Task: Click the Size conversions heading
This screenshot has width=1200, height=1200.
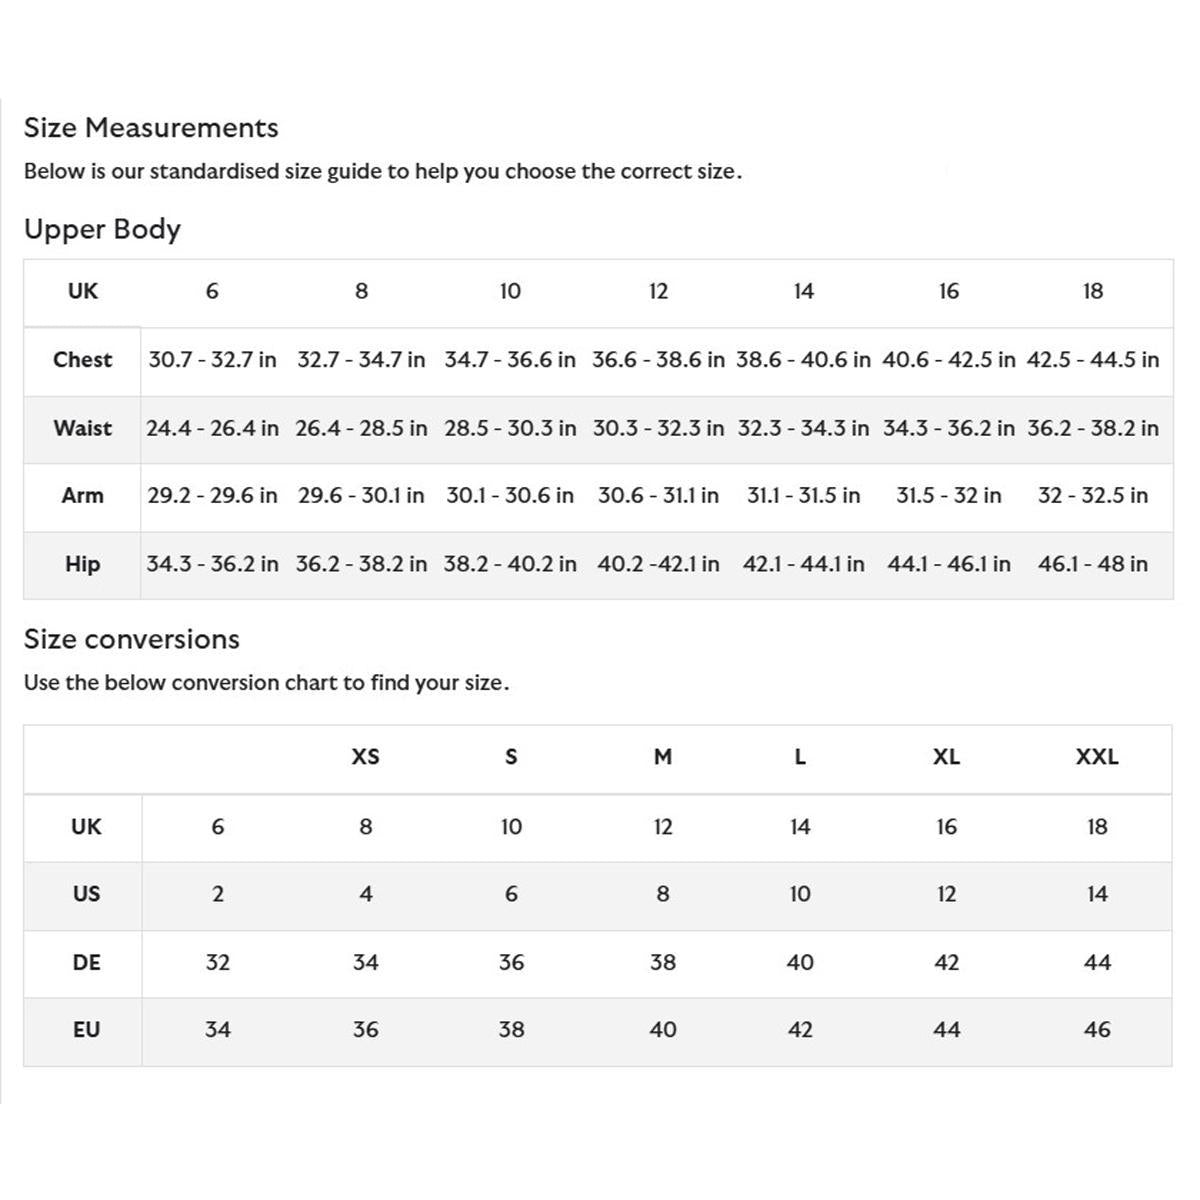Action: click(132, 639)
